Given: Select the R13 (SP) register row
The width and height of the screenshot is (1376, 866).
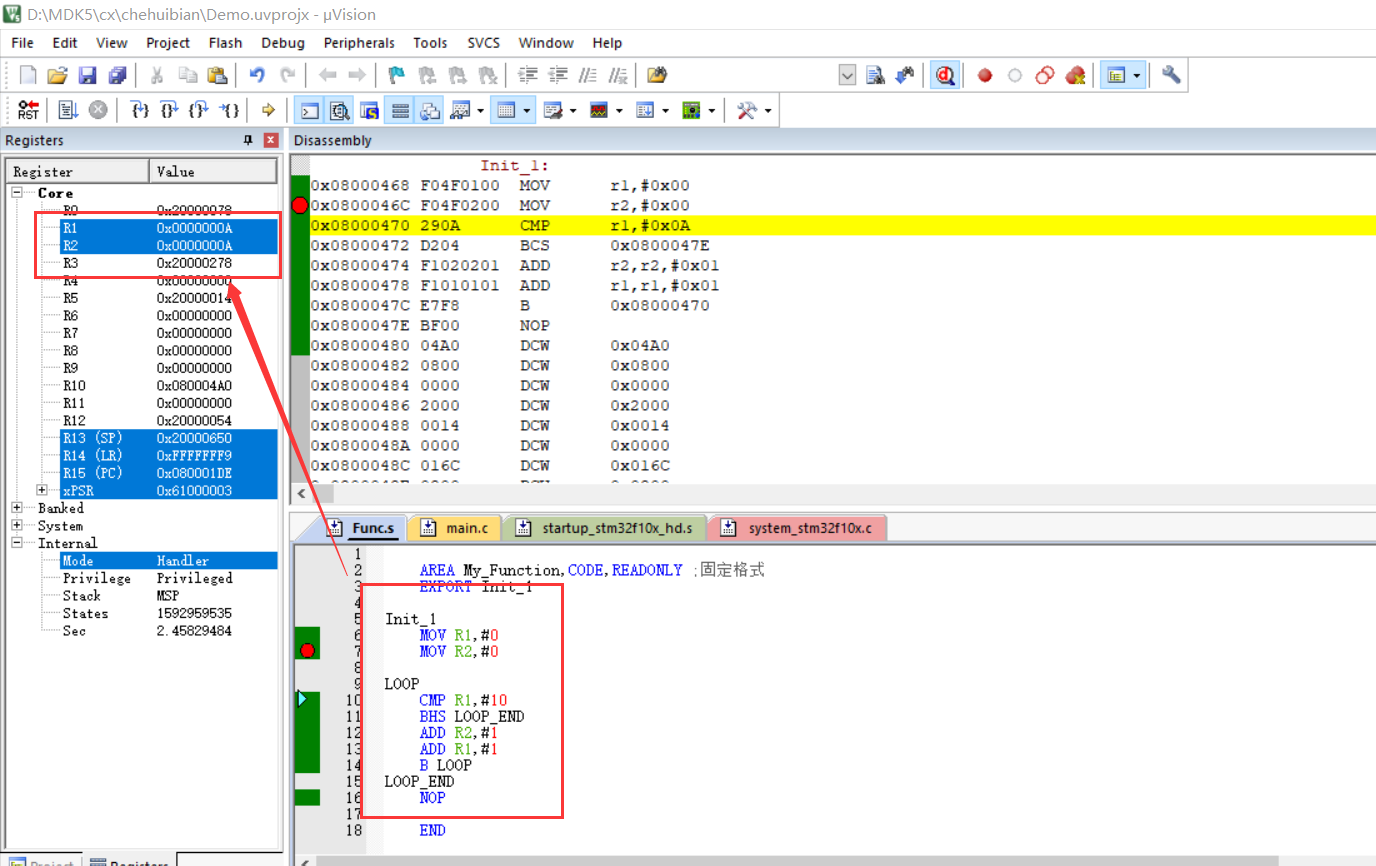Looking at the screenshot, I should [168, 438].
